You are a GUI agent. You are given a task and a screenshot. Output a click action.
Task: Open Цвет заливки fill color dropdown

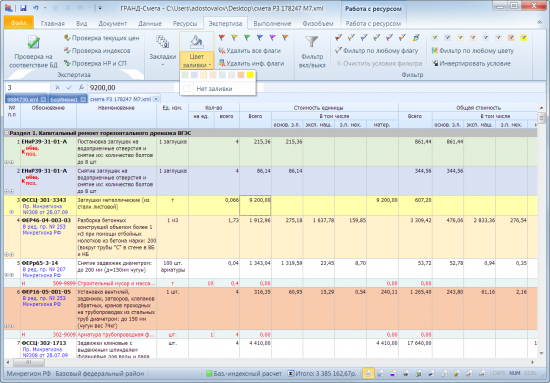point(196,60)
